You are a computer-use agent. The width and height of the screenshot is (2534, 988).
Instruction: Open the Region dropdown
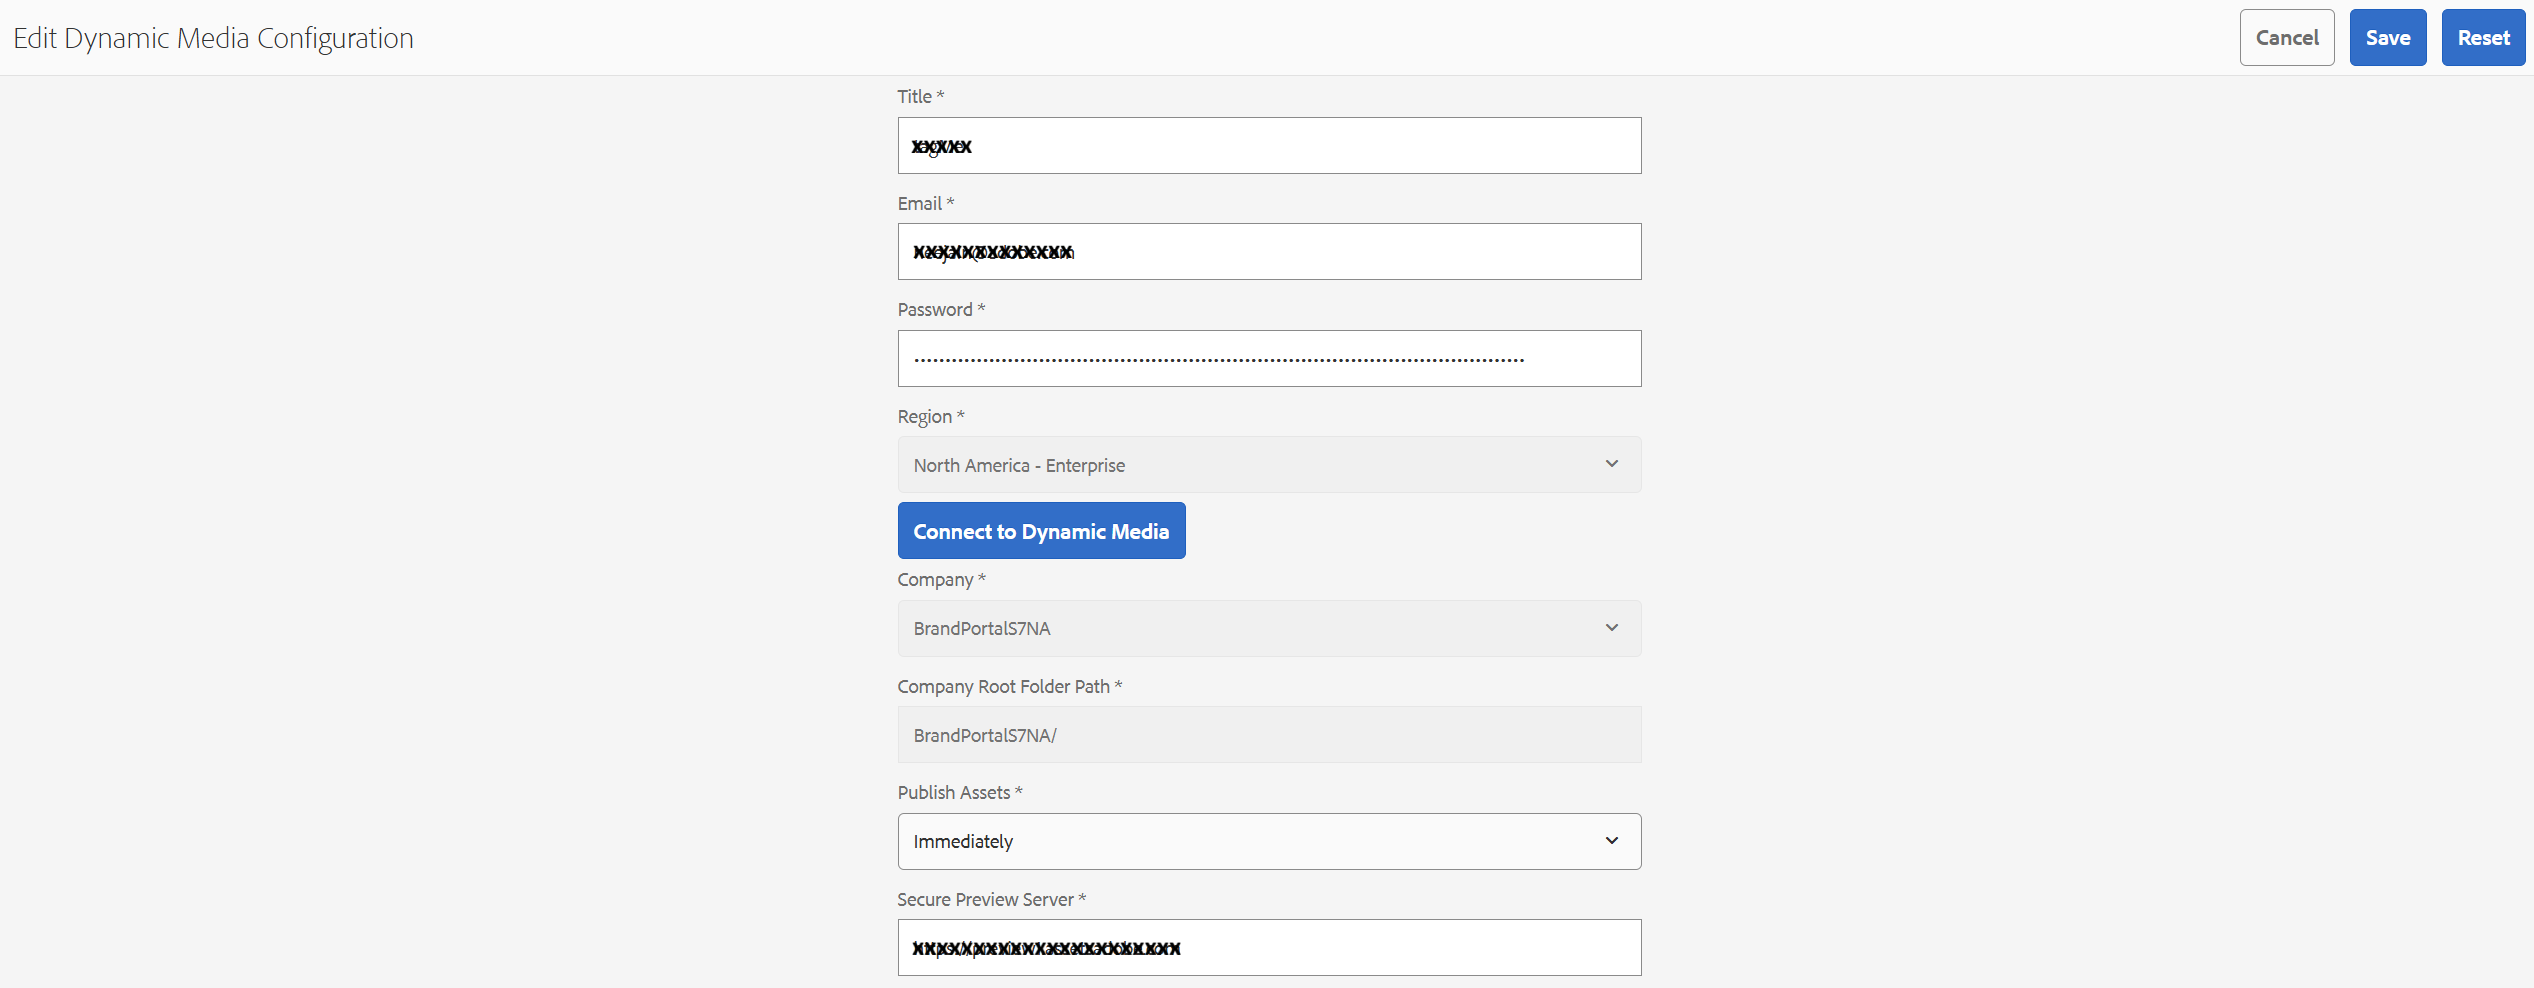(1268, 465)
